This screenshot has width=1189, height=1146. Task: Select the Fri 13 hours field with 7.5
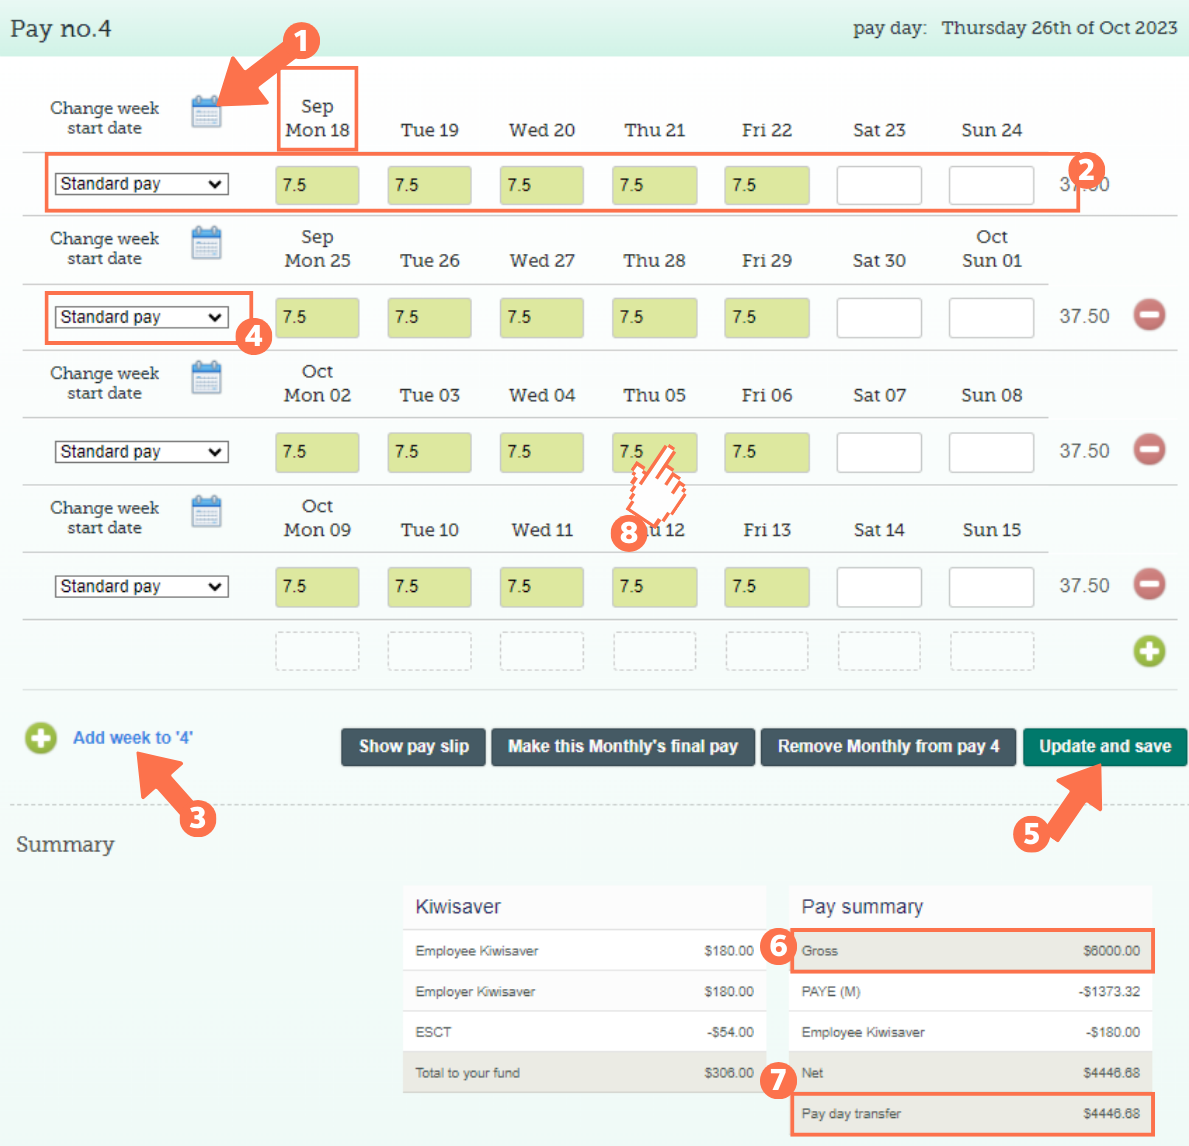[766, 587]
